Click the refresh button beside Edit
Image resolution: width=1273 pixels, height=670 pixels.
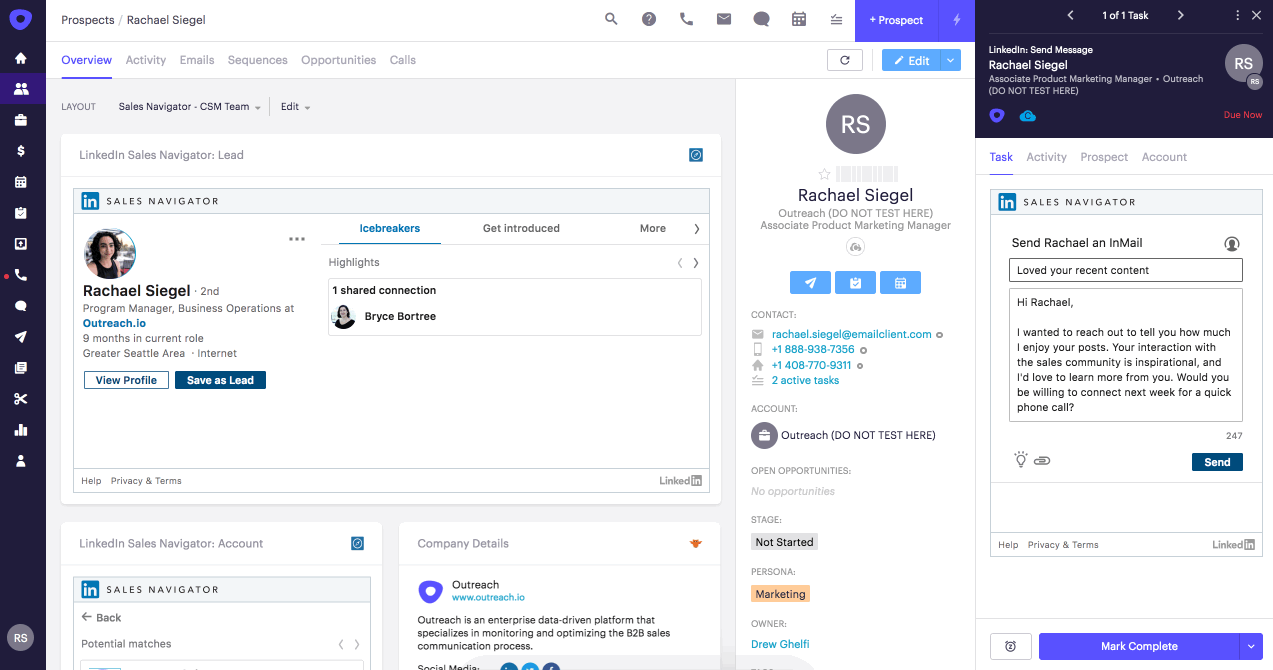(x=845, y=60)
